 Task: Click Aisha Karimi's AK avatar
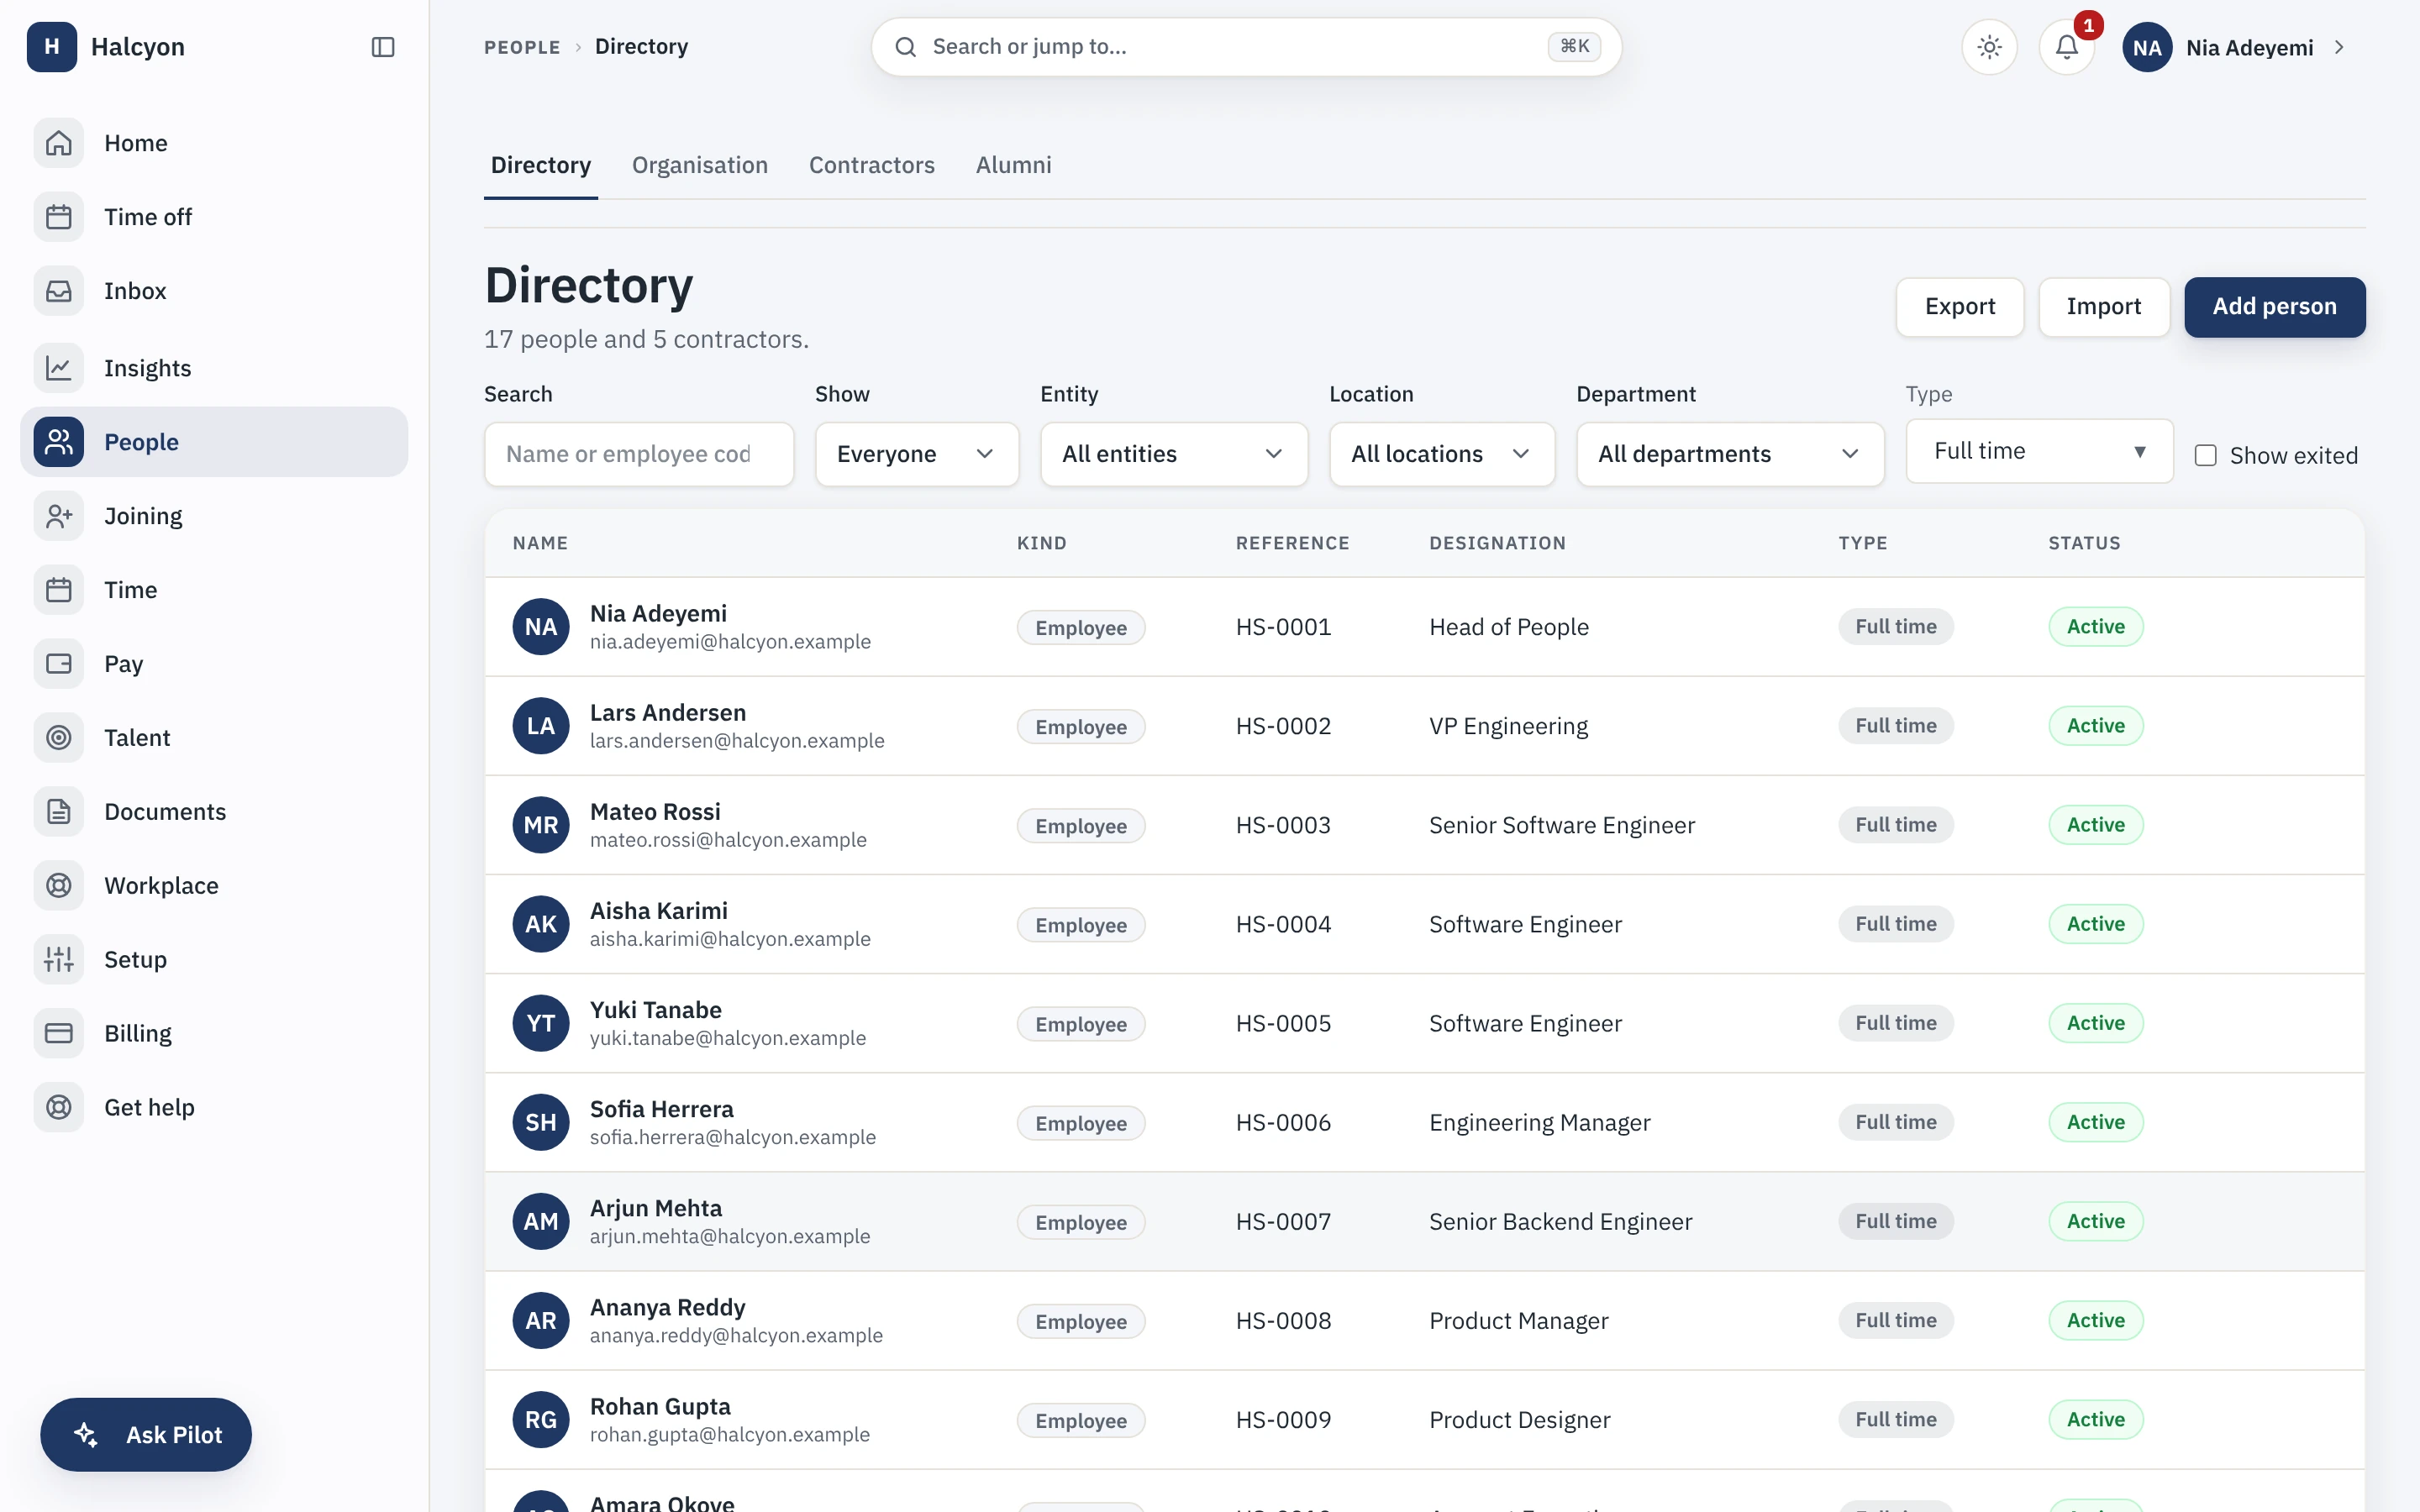tap(541, 924)
